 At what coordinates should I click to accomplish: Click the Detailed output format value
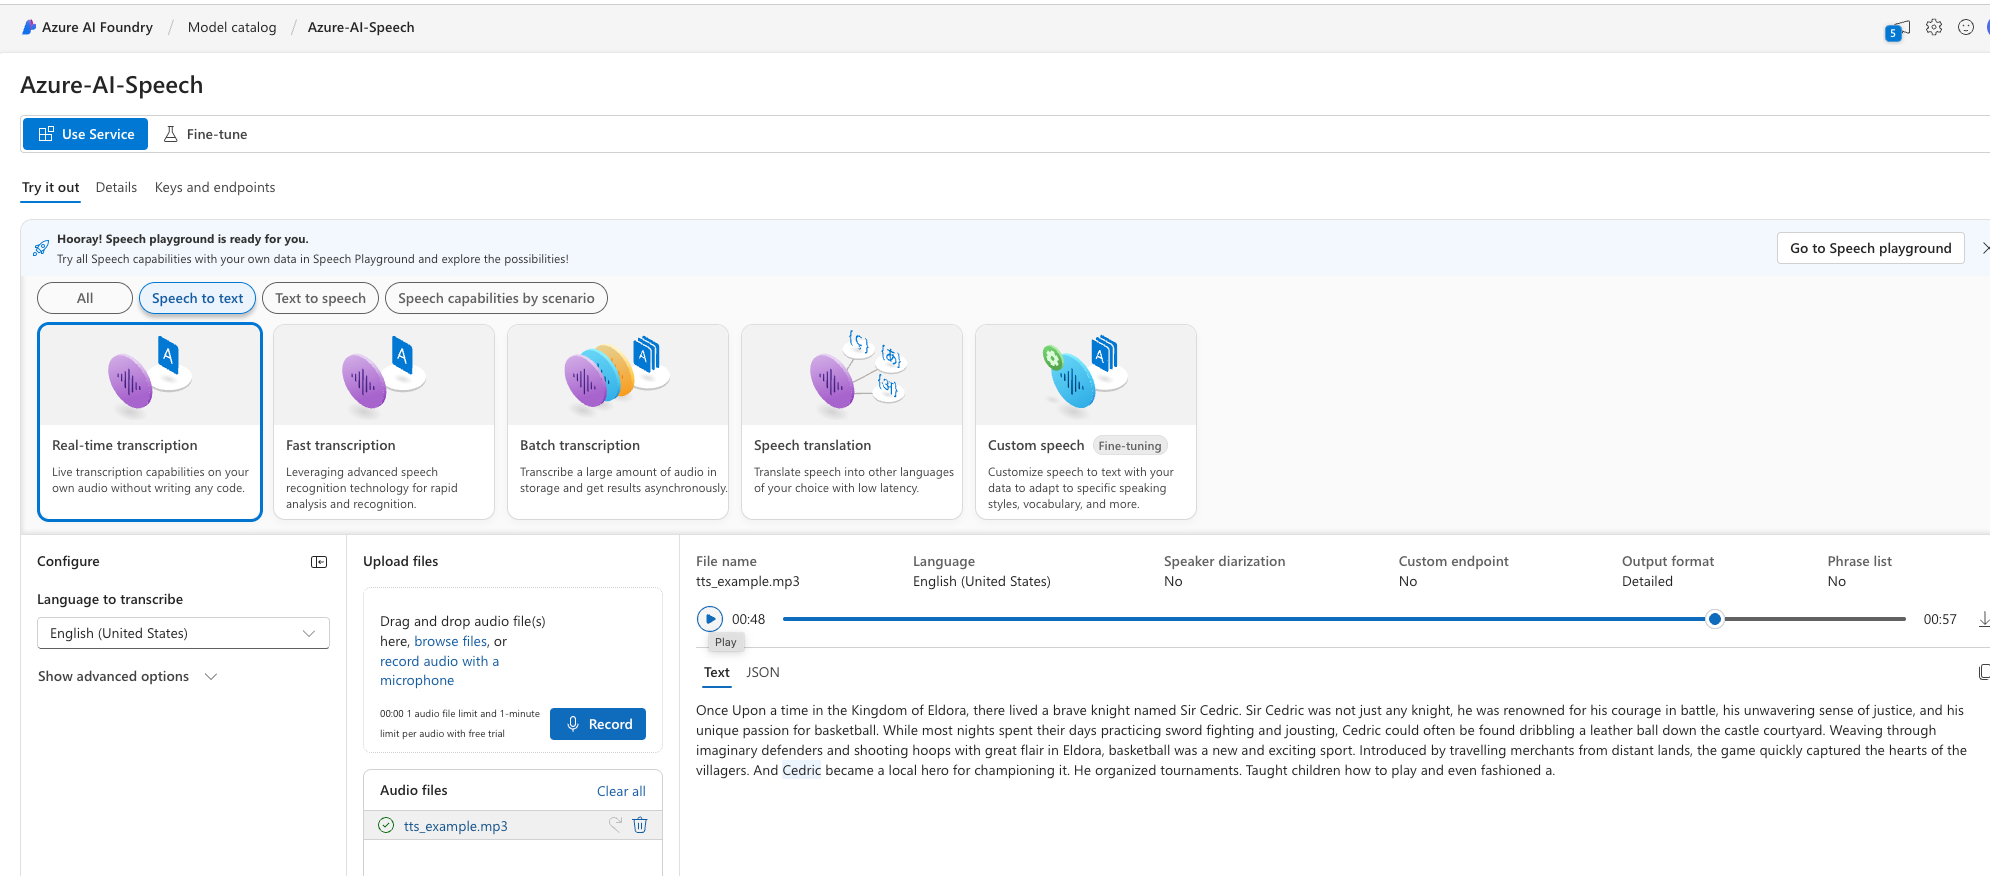(x=1647, y=581)
